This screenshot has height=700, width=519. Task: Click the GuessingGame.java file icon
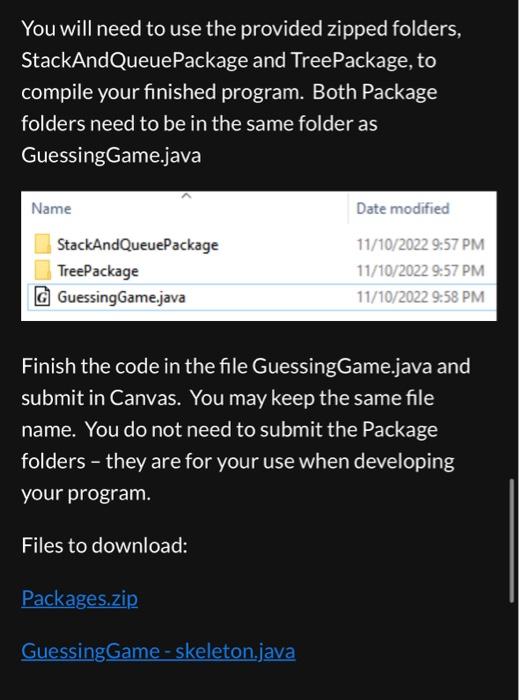(42, 297)
